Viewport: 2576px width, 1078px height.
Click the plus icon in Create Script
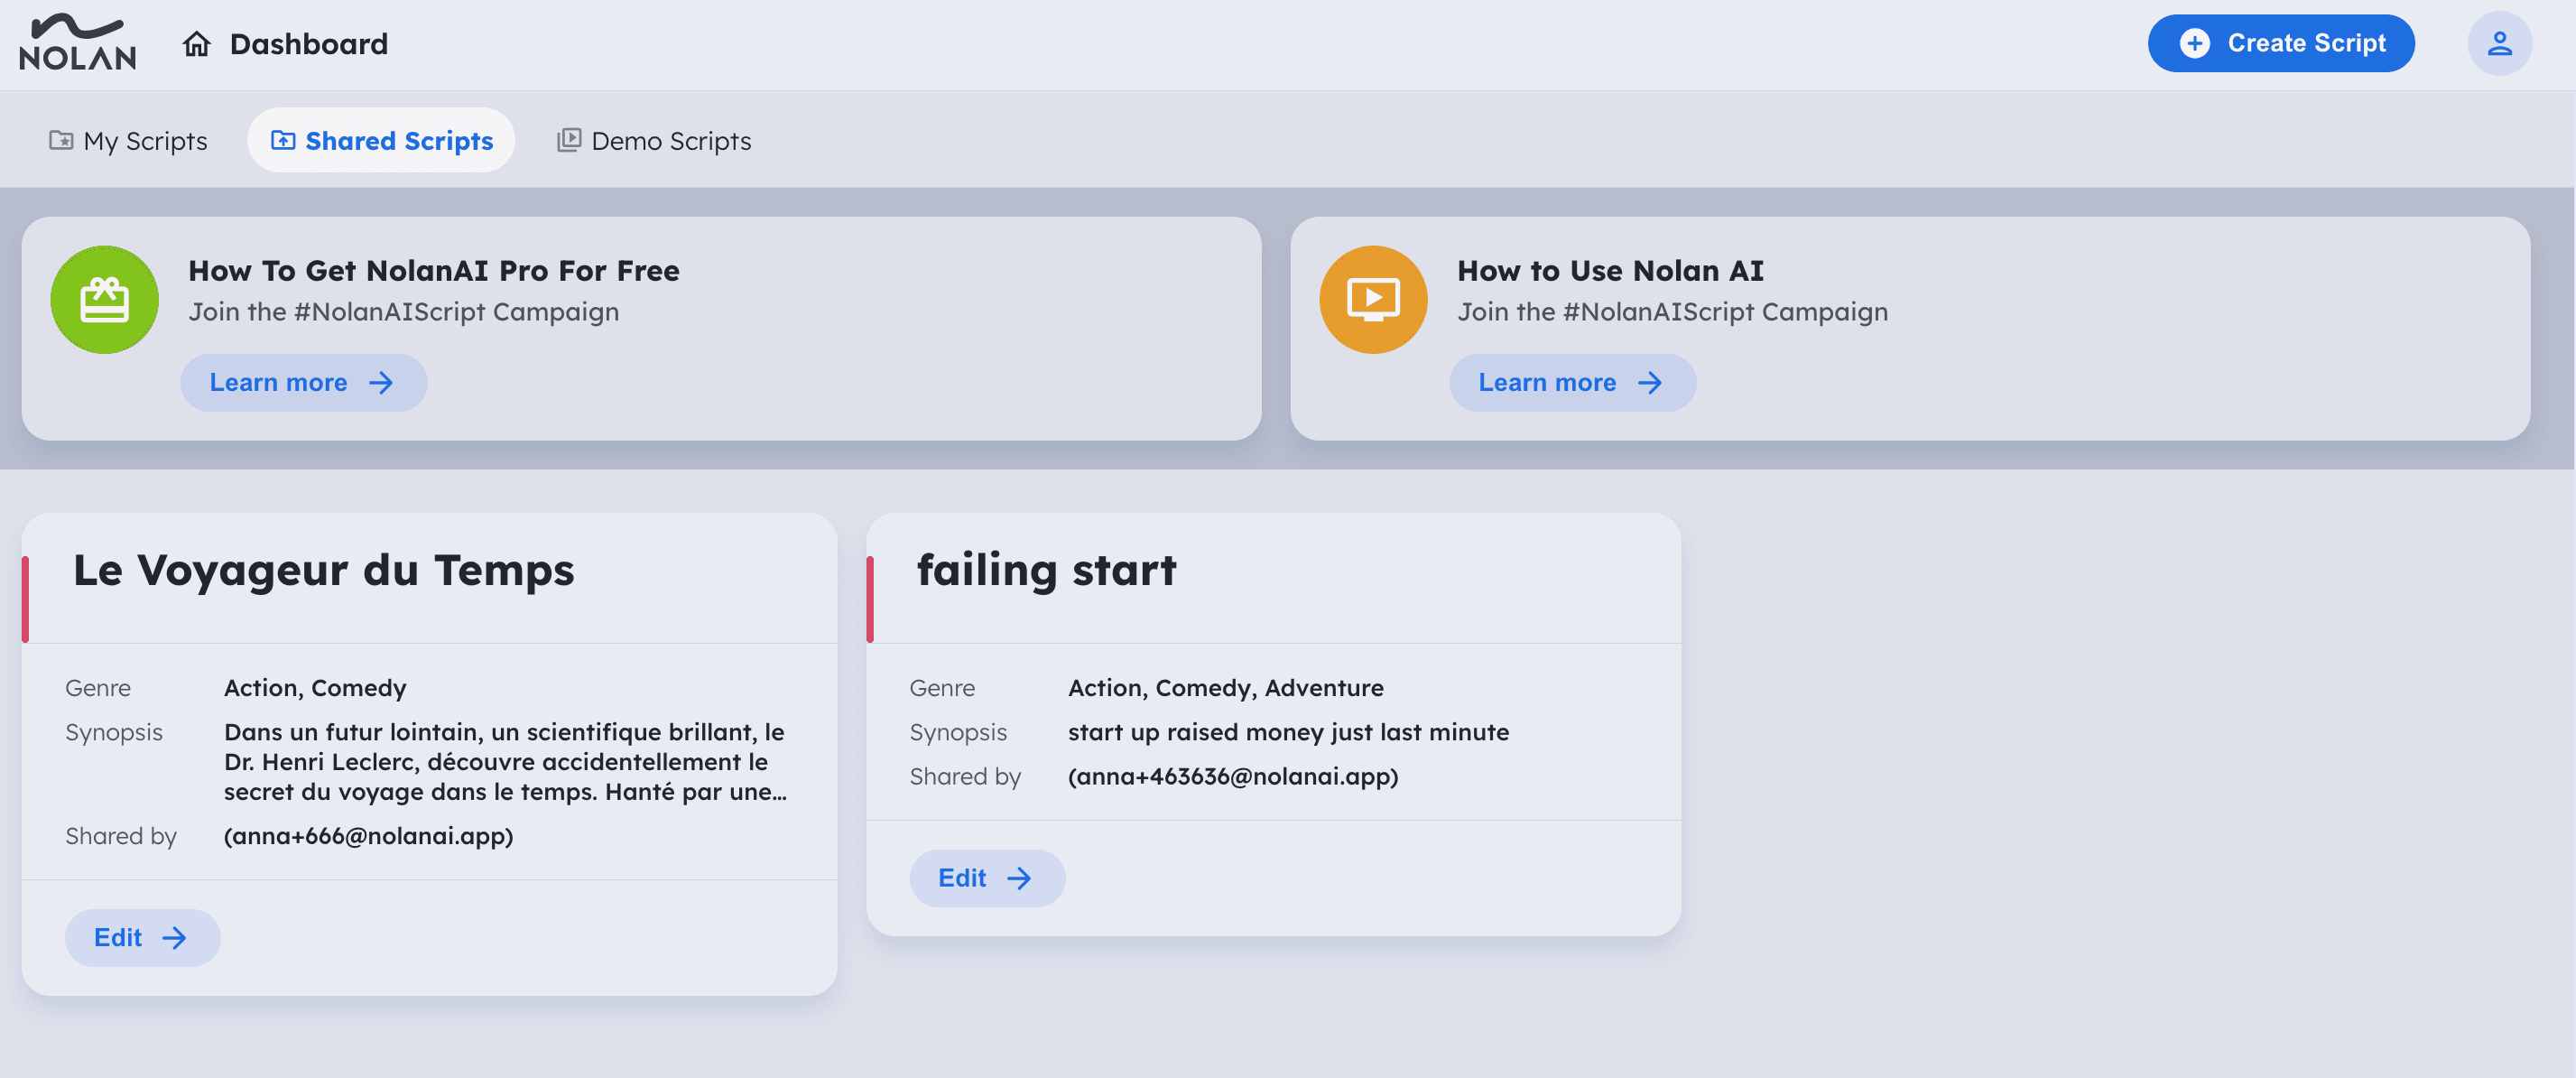(2194, 43)
